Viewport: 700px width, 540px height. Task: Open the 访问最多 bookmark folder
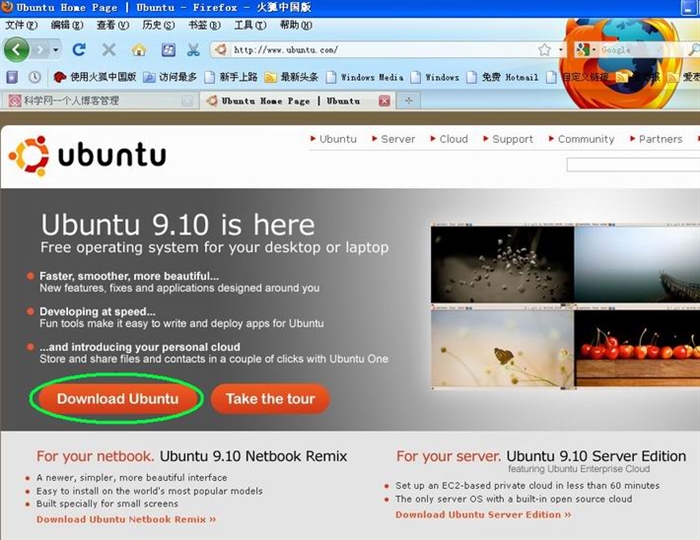pyautogui.click(x=170, y=77)
